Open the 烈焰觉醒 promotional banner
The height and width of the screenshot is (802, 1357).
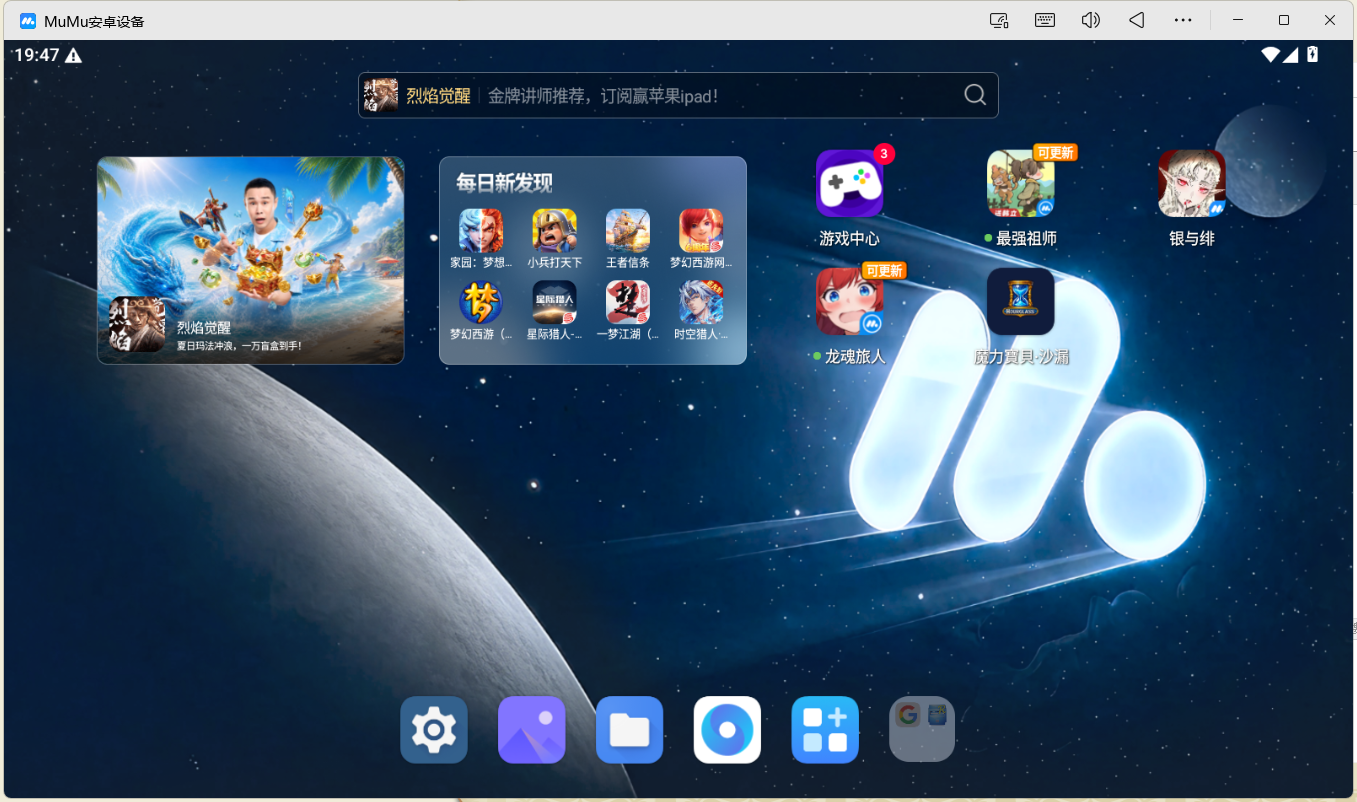click(251, 260)
